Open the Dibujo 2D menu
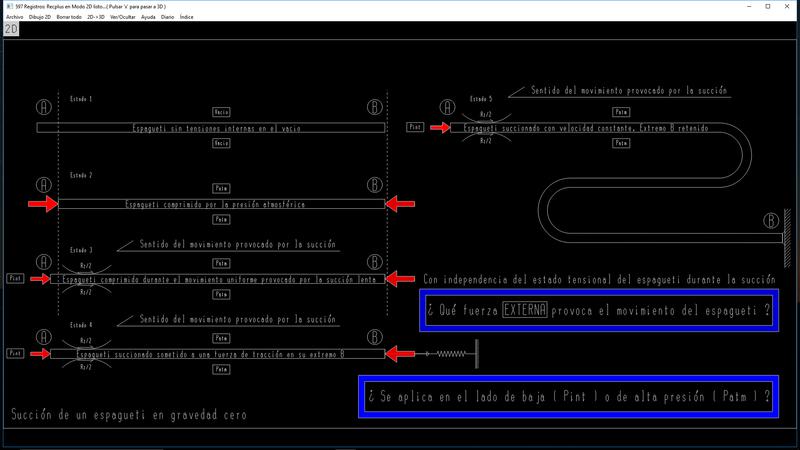800x450 pixels. point(40,17)
